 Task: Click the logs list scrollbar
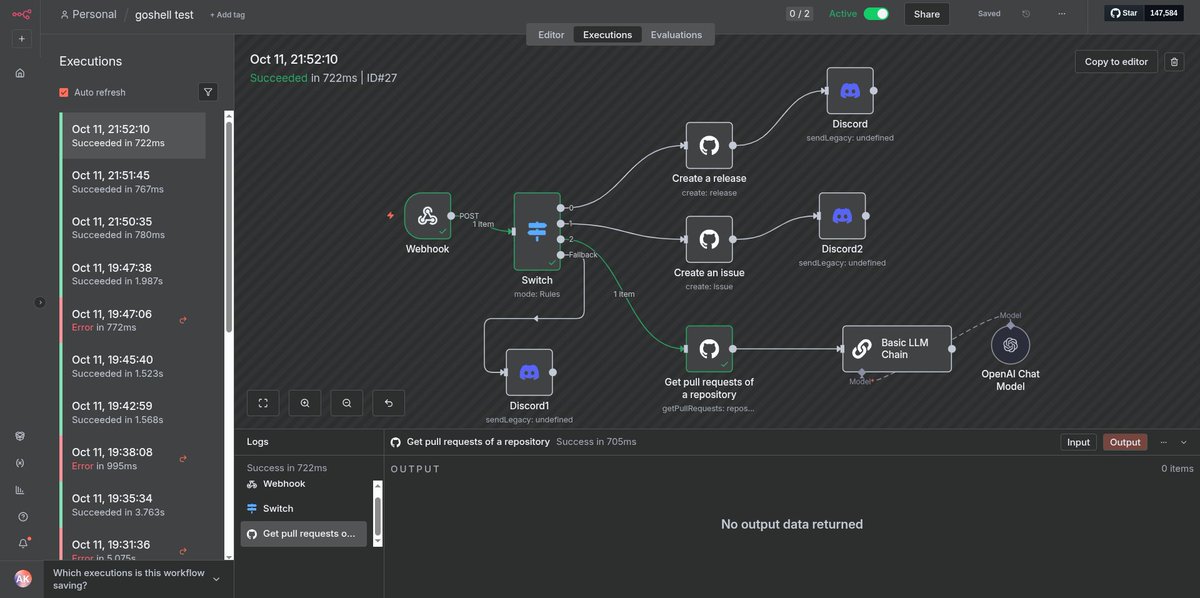point(378,515)
